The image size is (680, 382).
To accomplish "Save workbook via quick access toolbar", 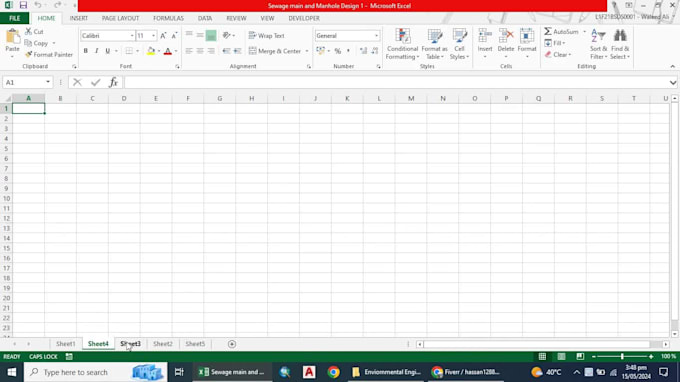I will [x=23, y=5].
